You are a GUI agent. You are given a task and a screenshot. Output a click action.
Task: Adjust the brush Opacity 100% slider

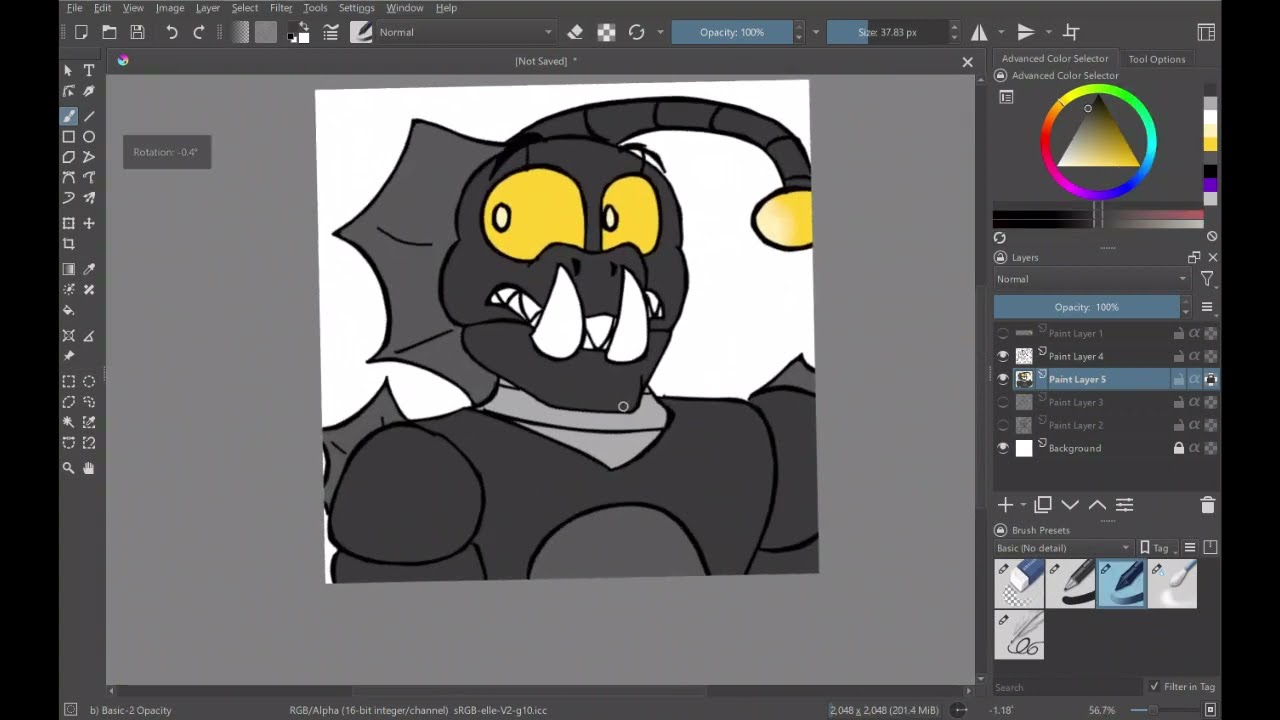[732, 32]
